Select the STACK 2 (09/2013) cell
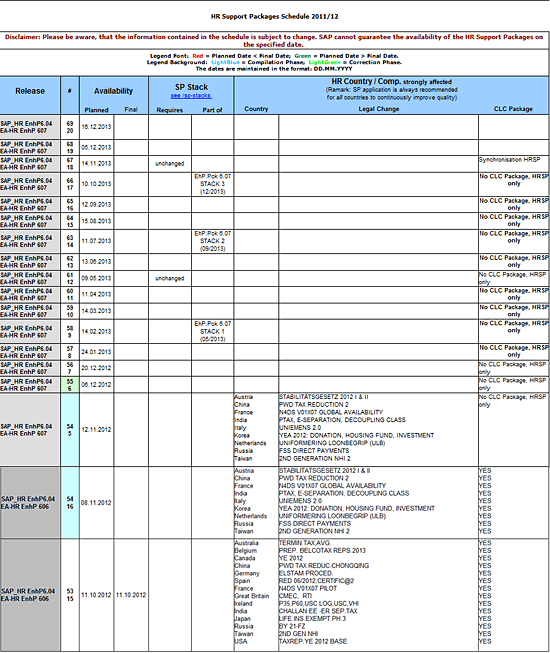550x653 pixels. (212, 241)
